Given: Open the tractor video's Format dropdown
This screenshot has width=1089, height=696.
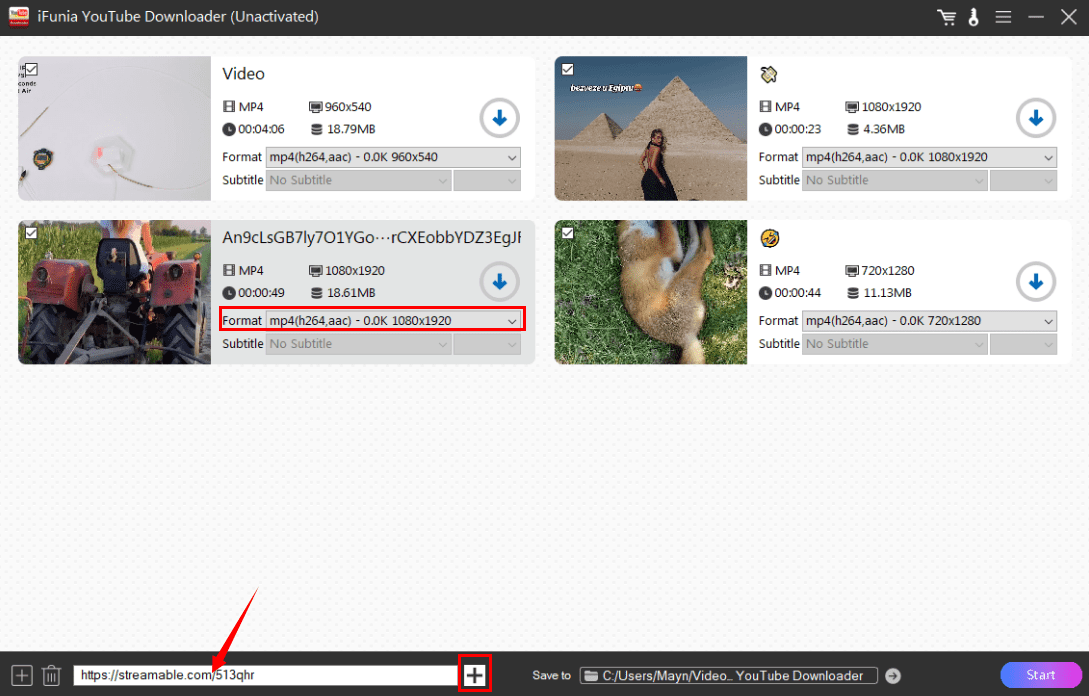Looking at the screenshot, I should pyautogui.click(x=393, y=321).
